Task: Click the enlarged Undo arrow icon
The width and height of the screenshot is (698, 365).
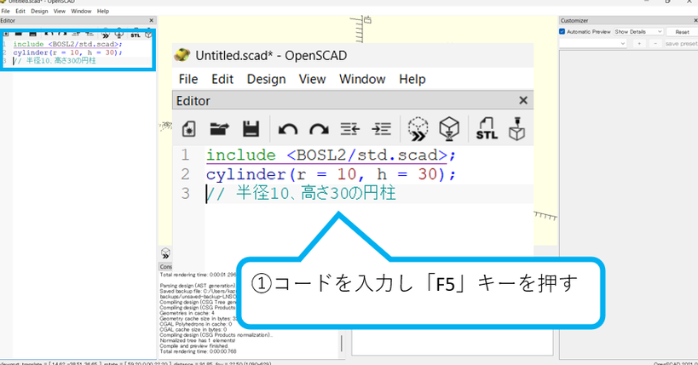Action: click(288, 130)
